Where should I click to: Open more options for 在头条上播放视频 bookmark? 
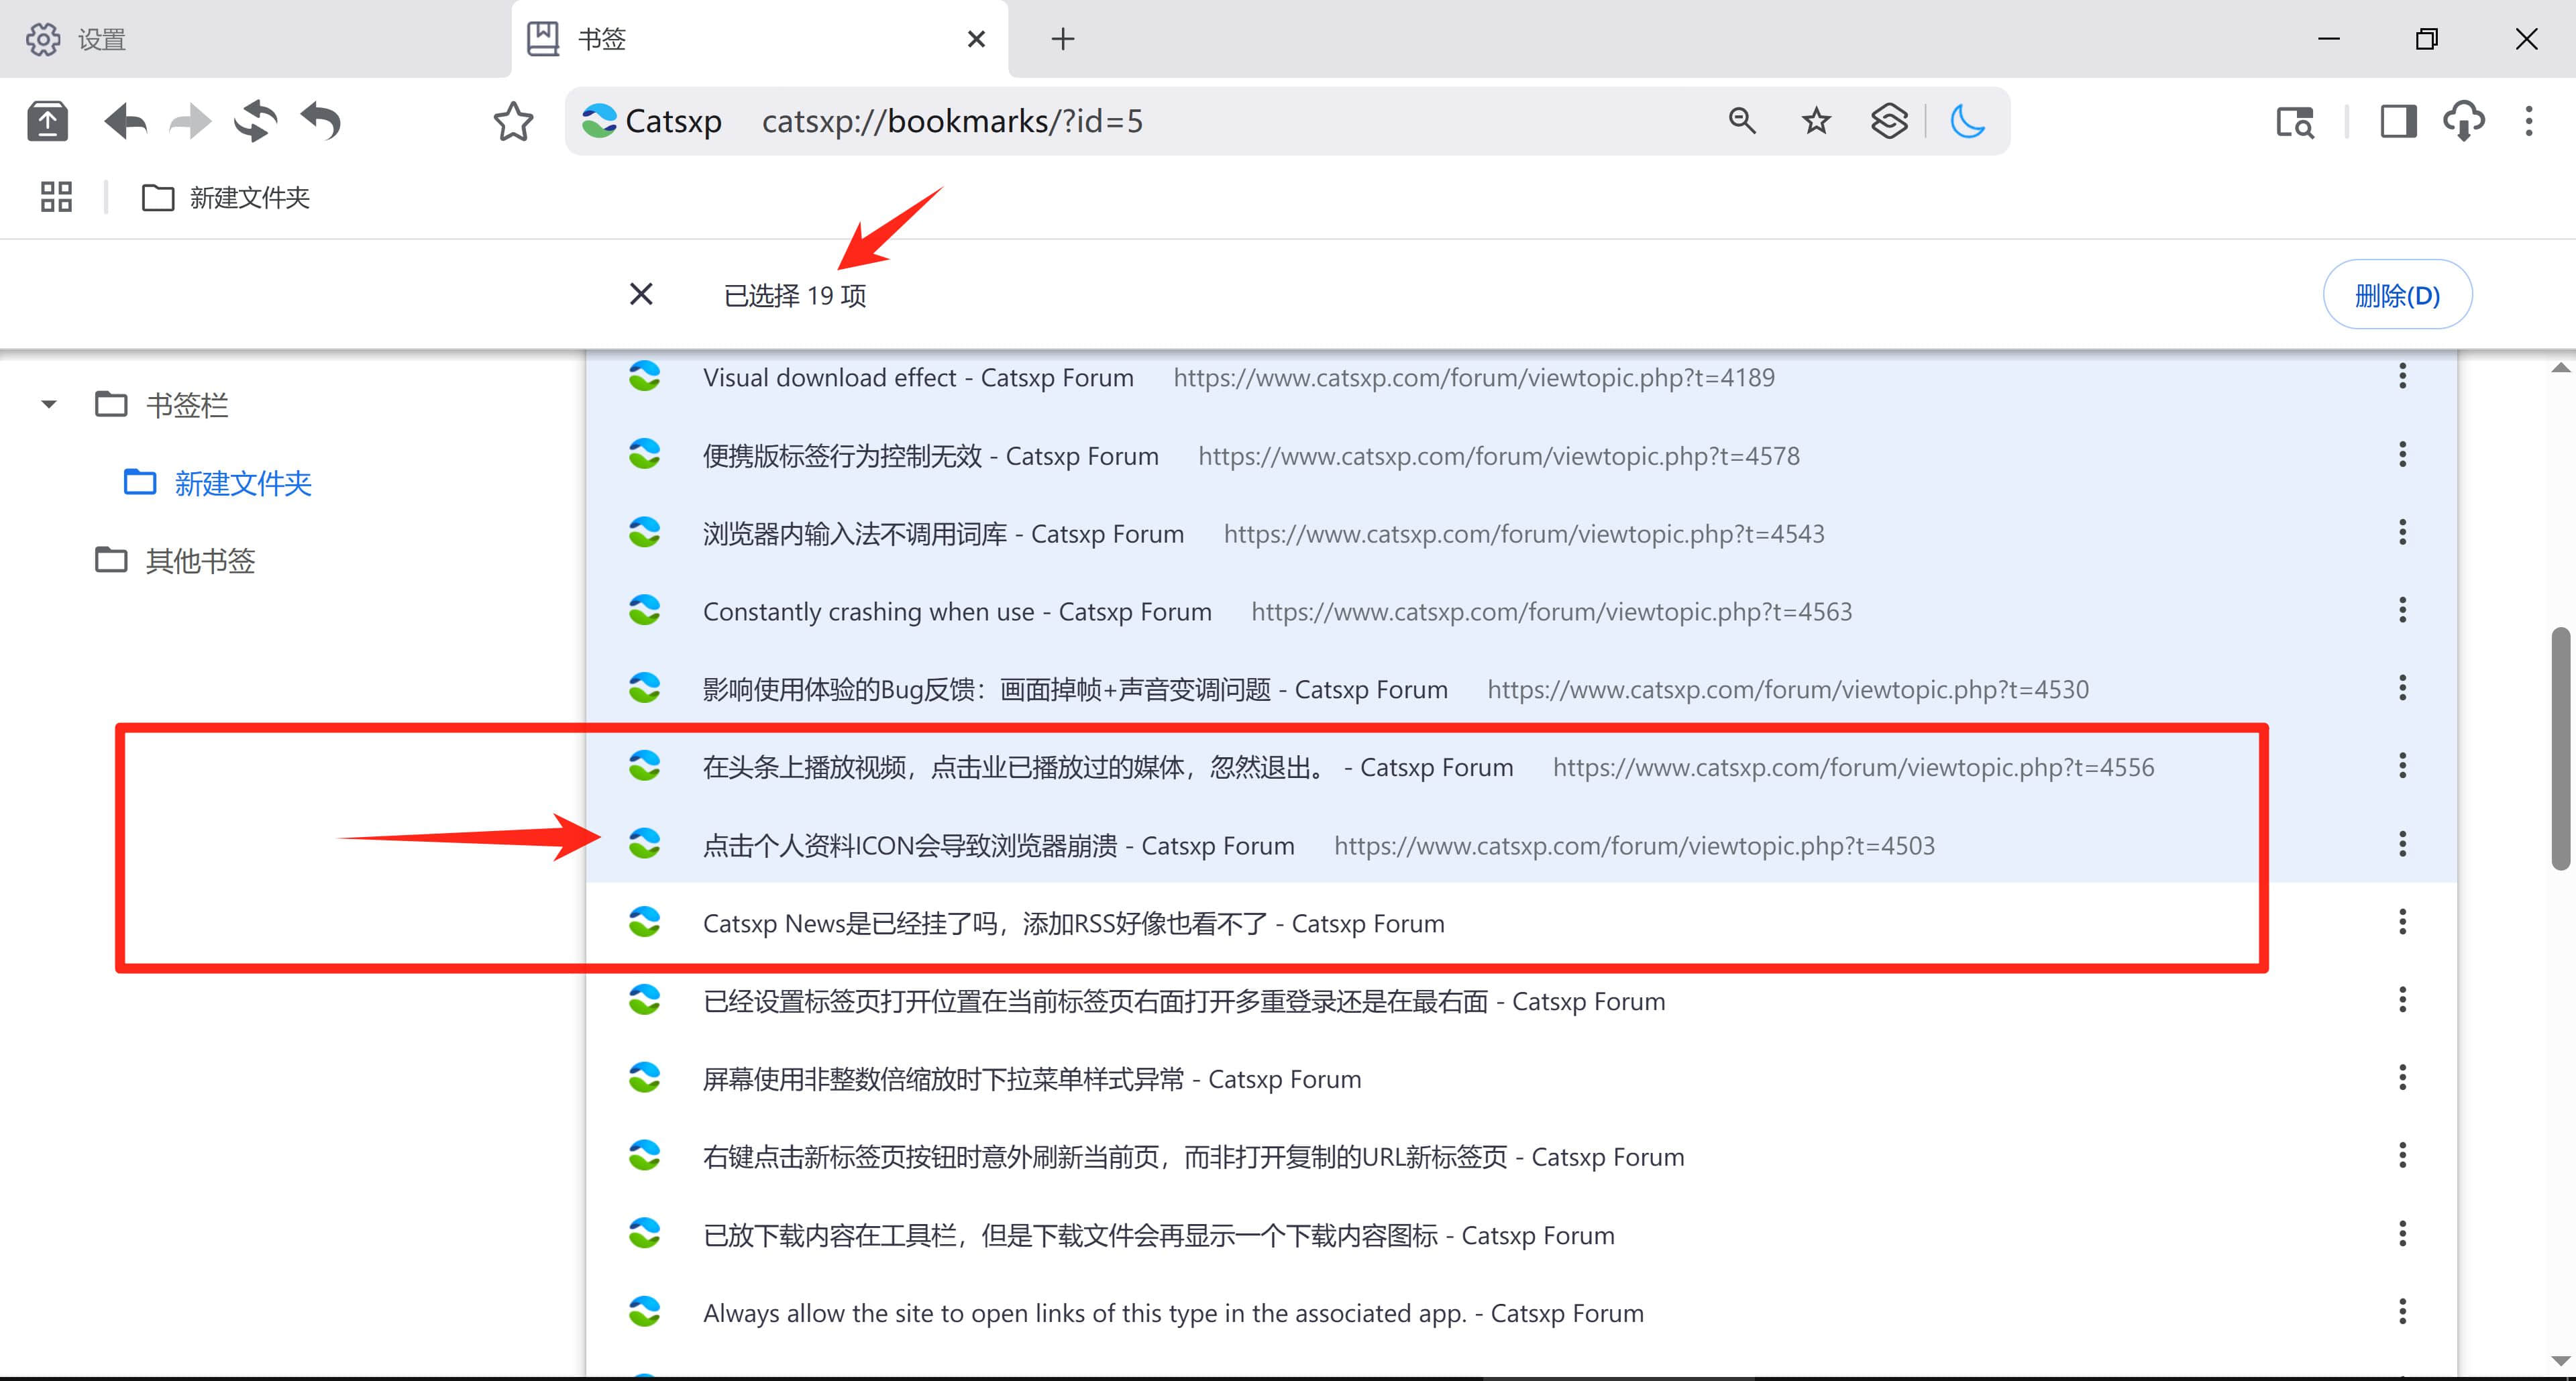[2402, 766]
